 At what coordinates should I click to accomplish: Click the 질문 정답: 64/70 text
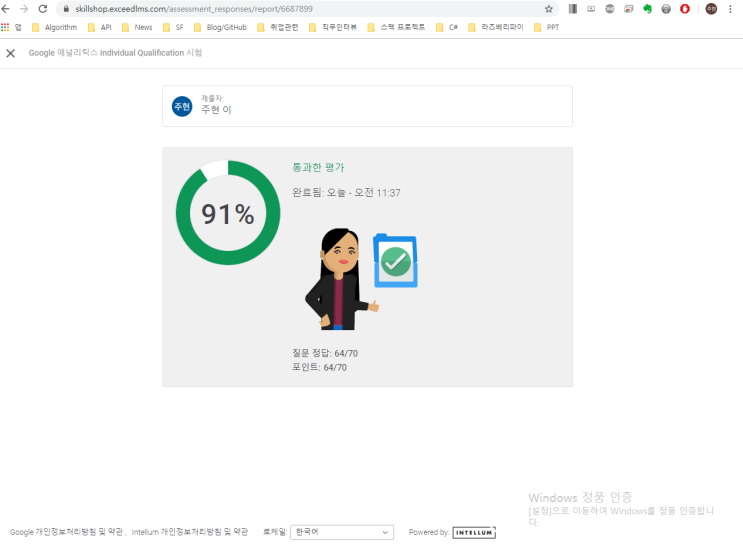click(x=325, y=353)
